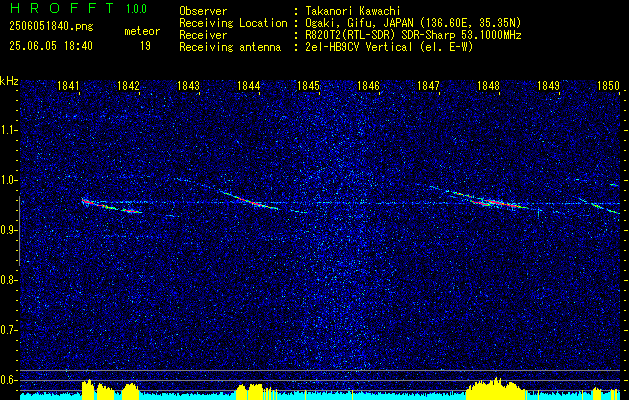Click frequency label 1.1

pos(8,130)
